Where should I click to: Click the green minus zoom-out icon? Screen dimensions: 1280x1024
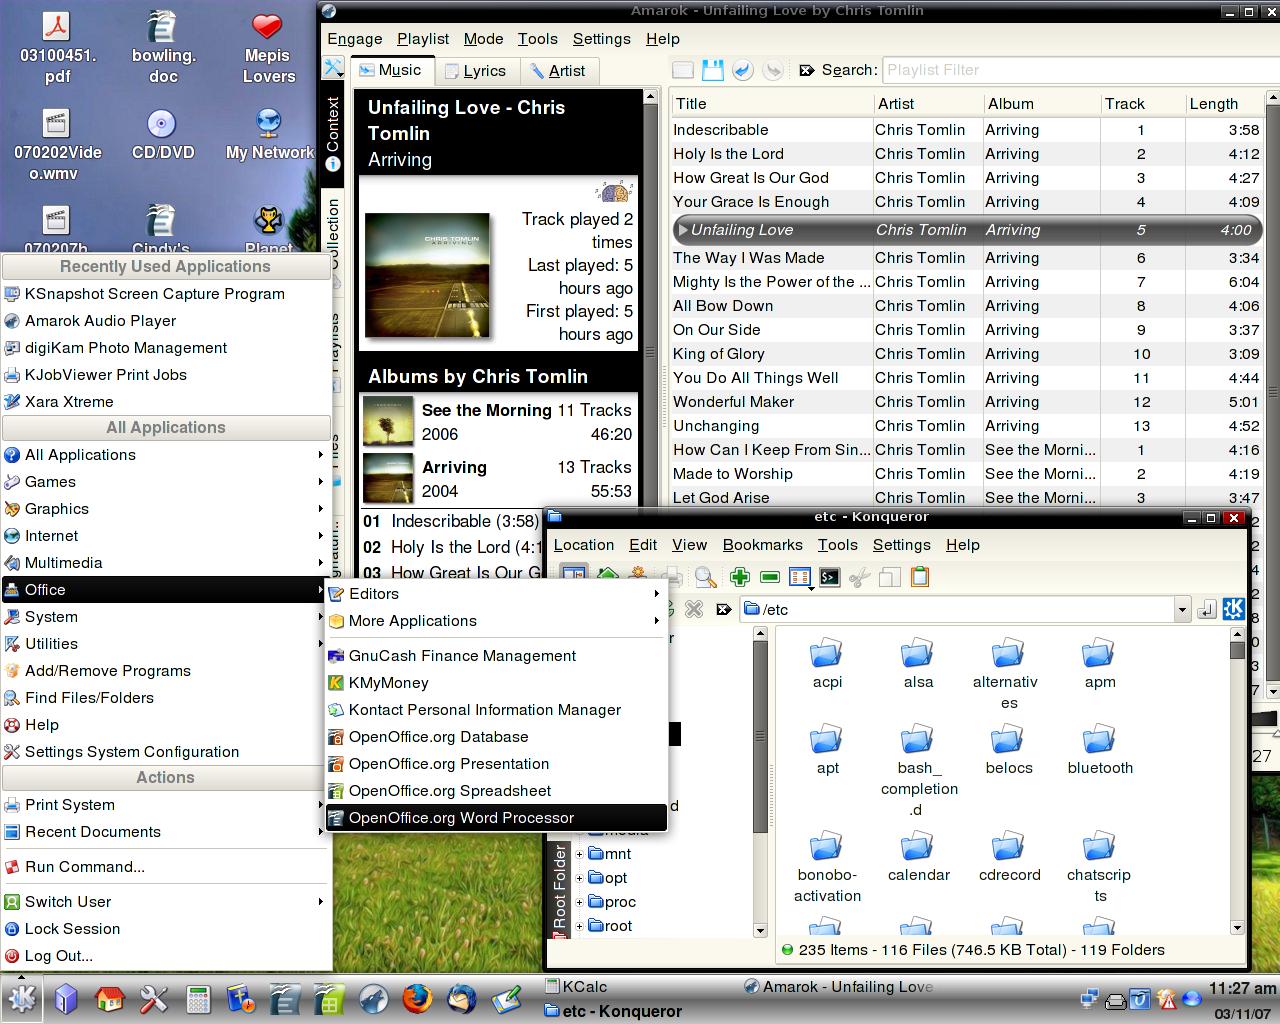pos(770,577)
